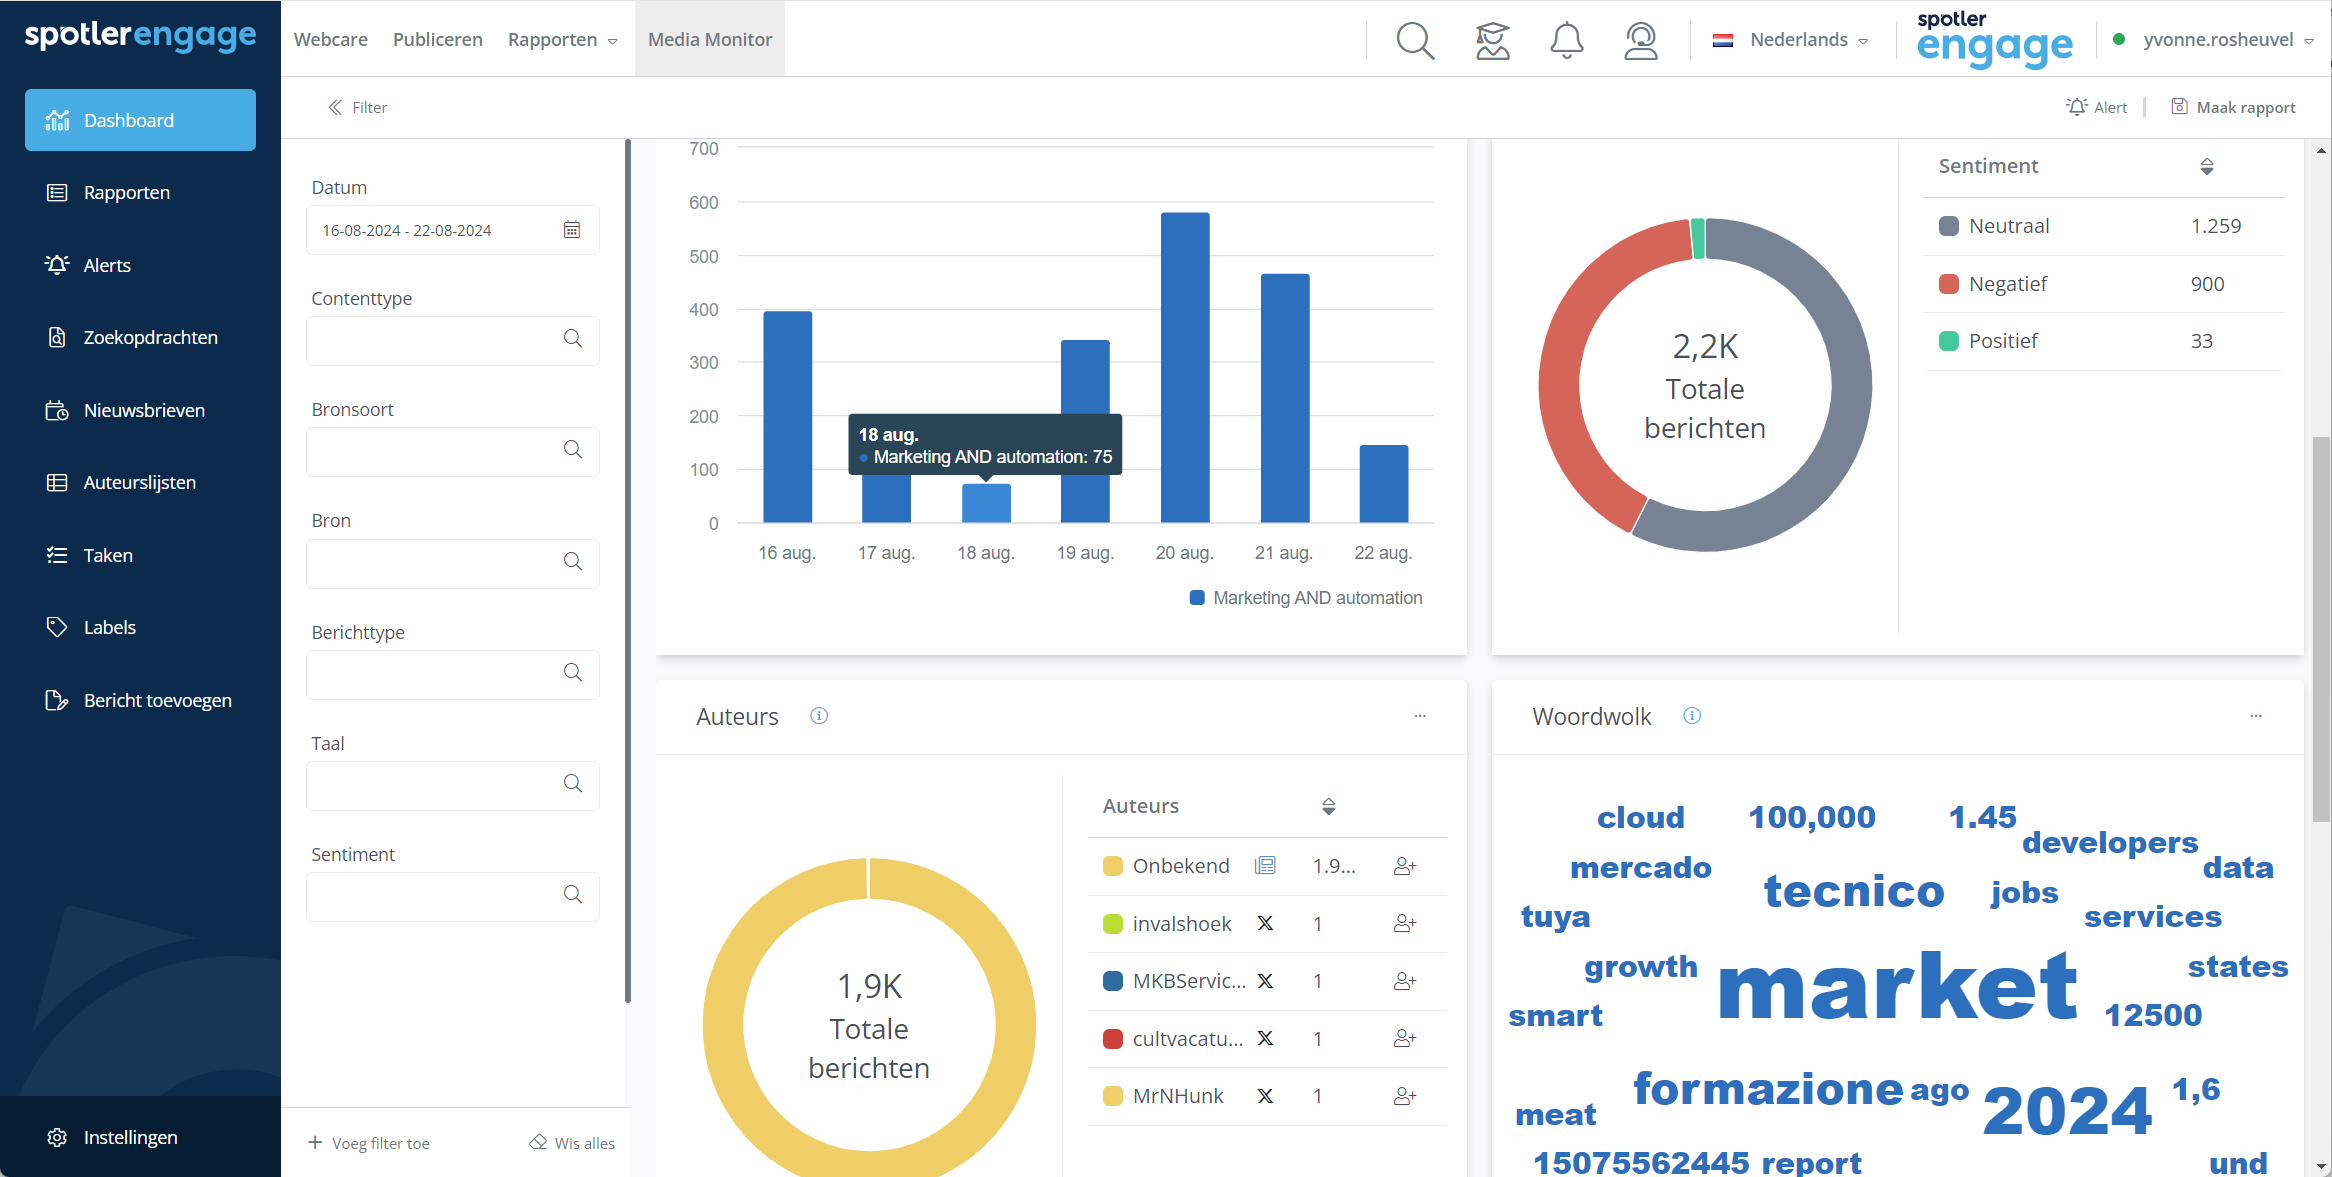Screen dimensions: 2332x1177
Task: Open three-dot menu of Woordwolk widget
Action: pos(2256,716)
